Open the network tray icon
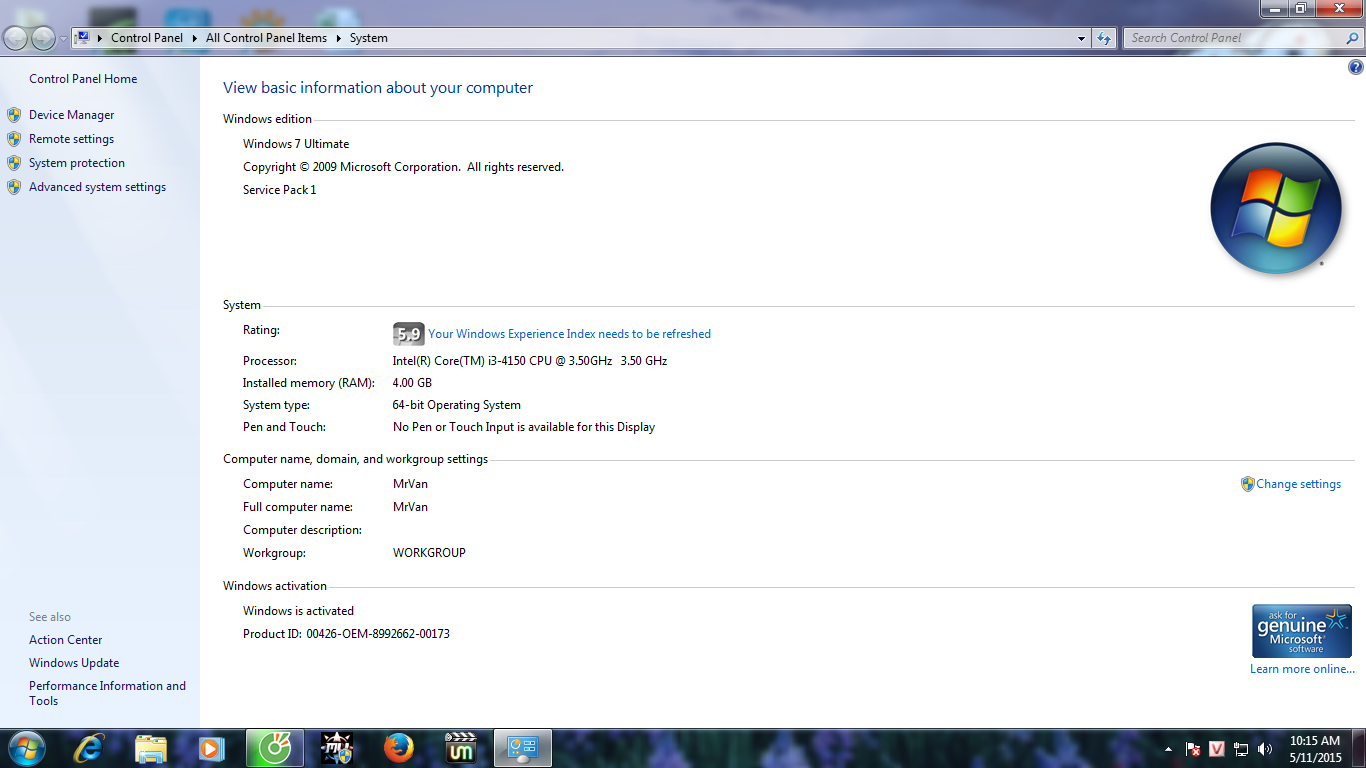 click(x=1241, y=749)
